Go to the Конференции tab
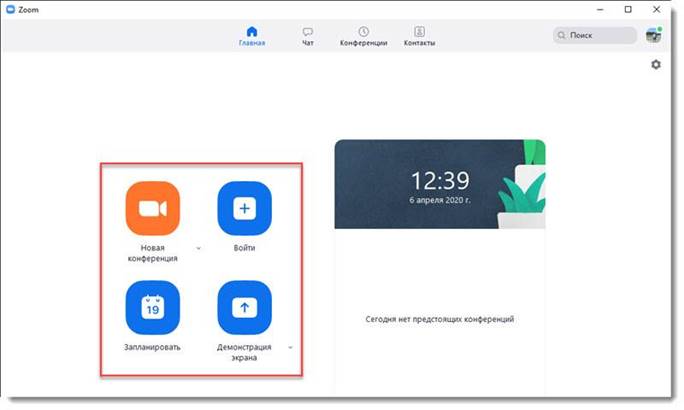 tap(363, 36)
